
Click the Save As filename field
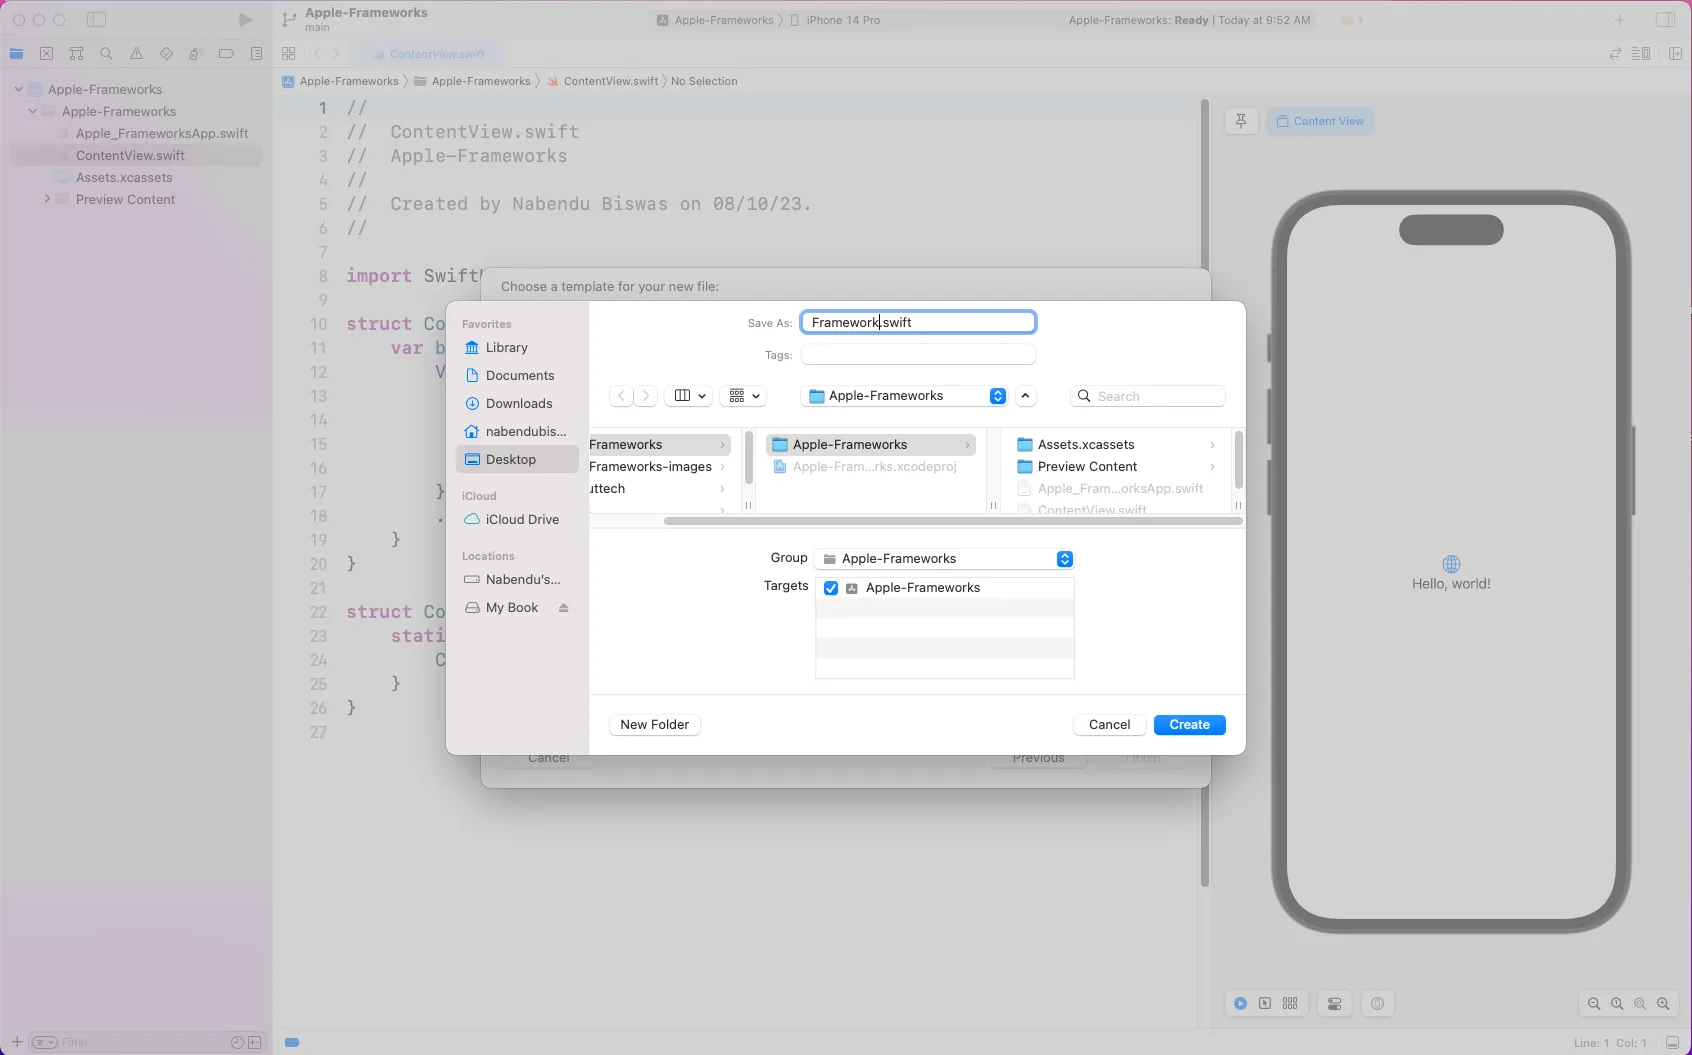(918, 322)
